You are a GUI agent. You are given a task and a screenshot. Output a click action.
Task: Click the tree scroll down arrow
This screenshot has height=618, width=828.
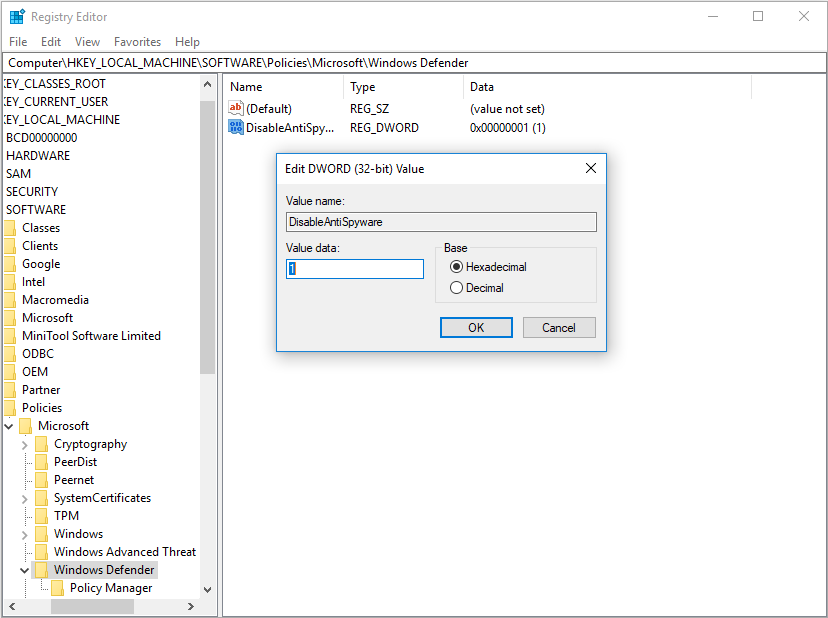[208, 589]
